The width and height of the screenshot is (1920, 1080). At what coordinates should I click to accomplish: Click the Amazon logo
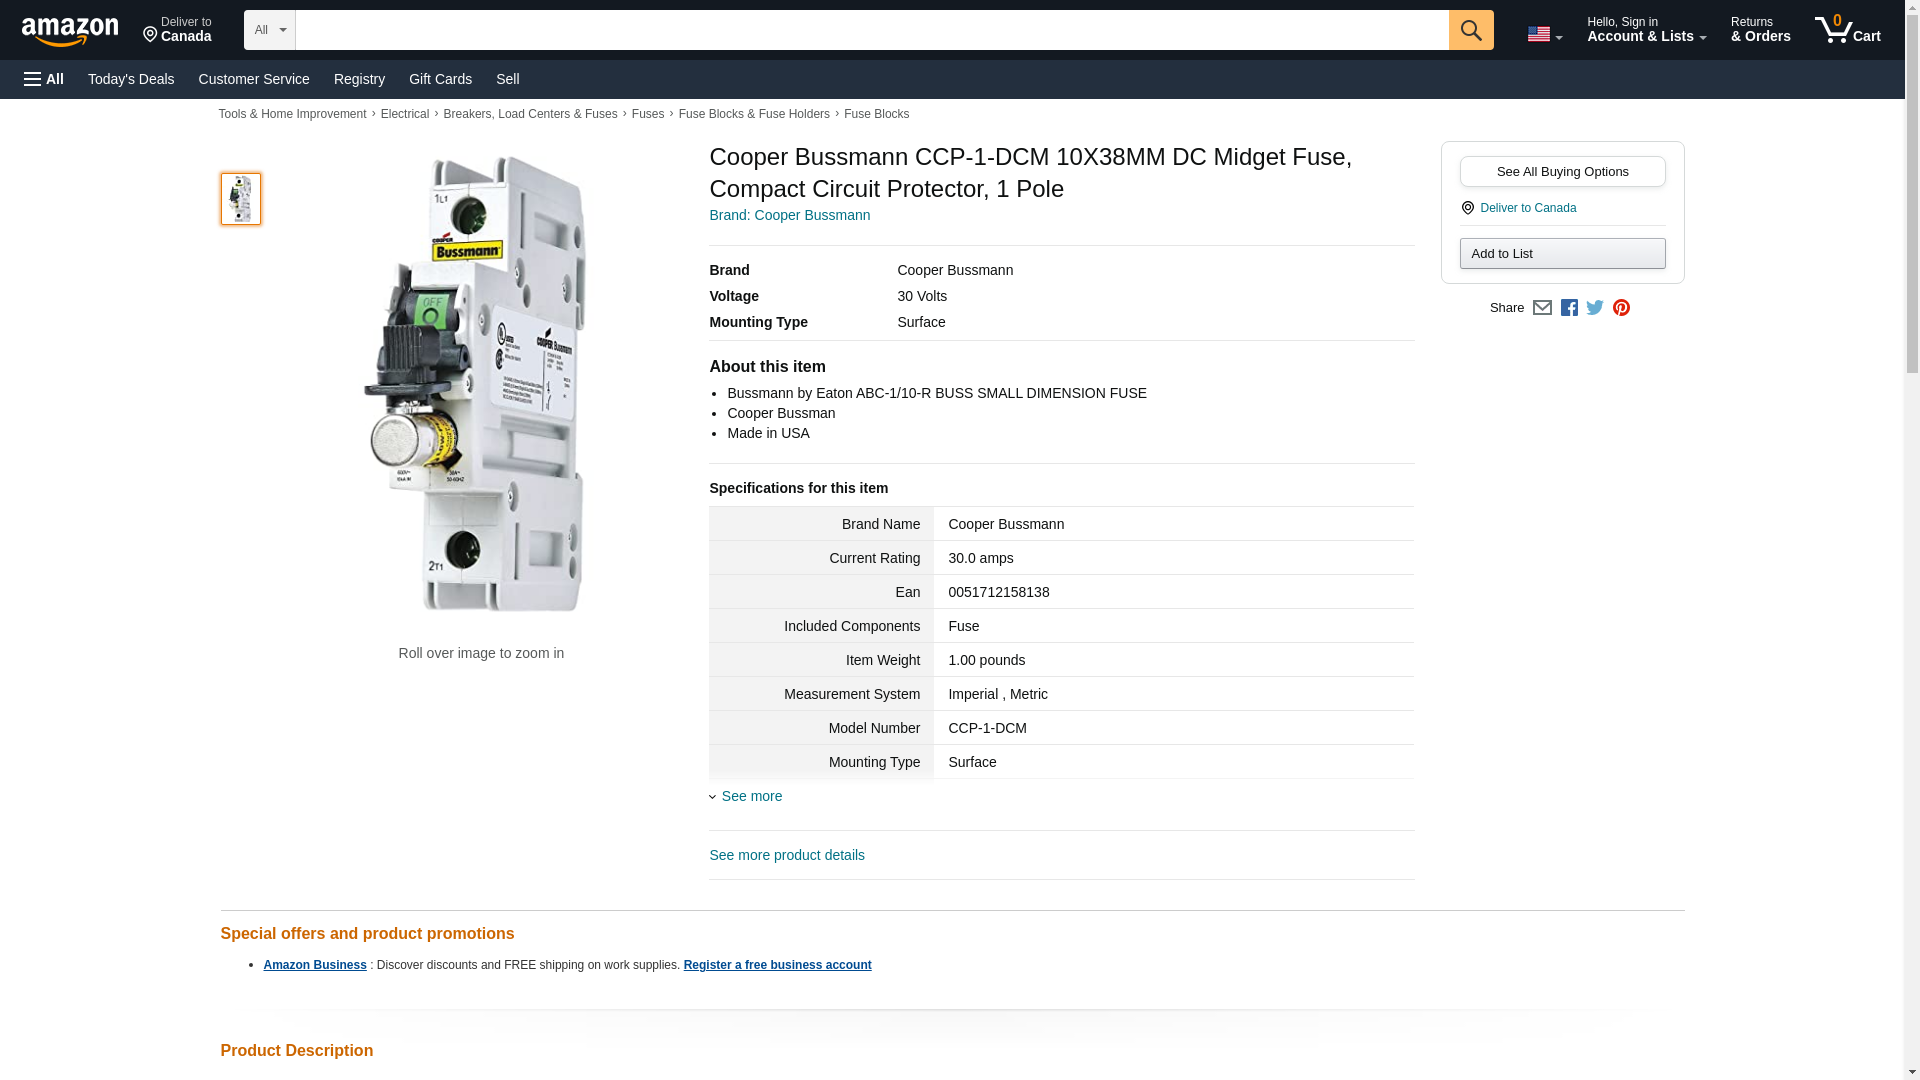pos(70,31)
